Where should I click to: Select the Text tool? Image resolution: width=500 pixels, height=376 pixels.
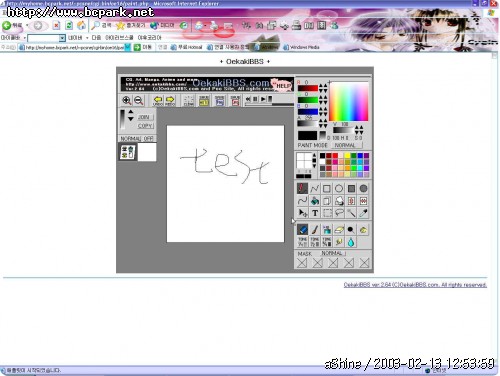point(315,213)
